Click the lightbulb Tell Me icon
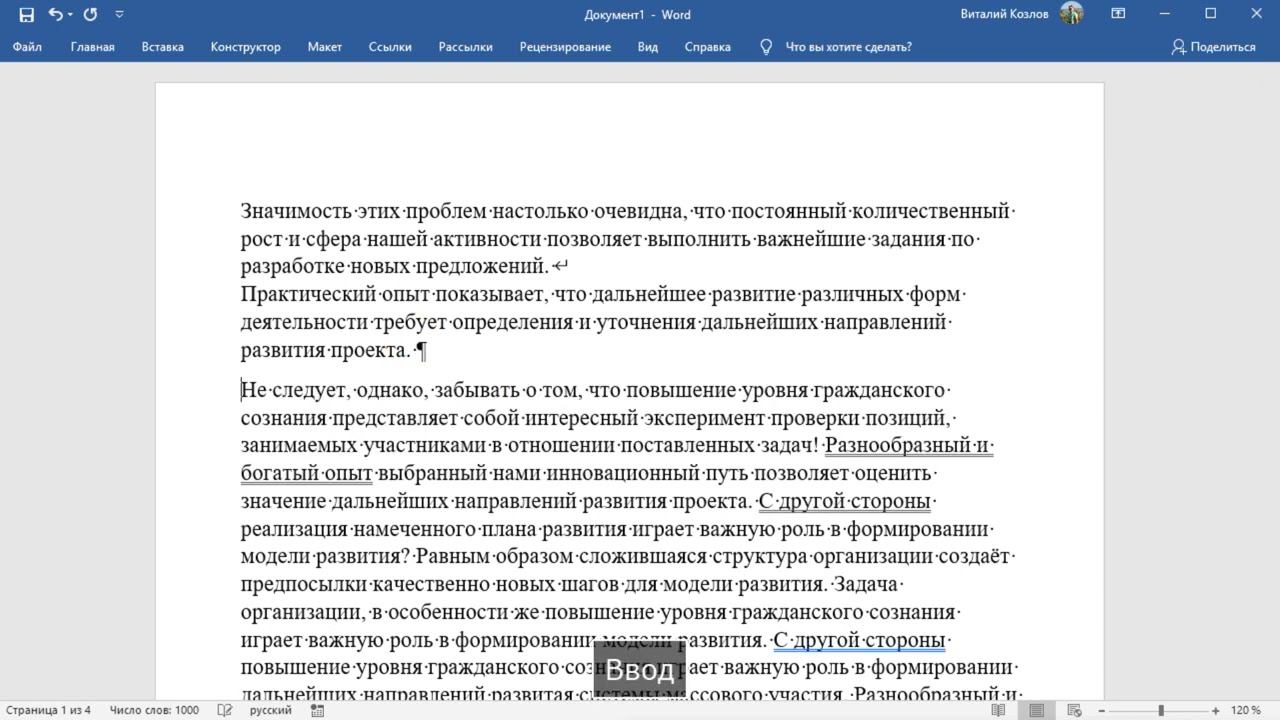 coord(766,47)
